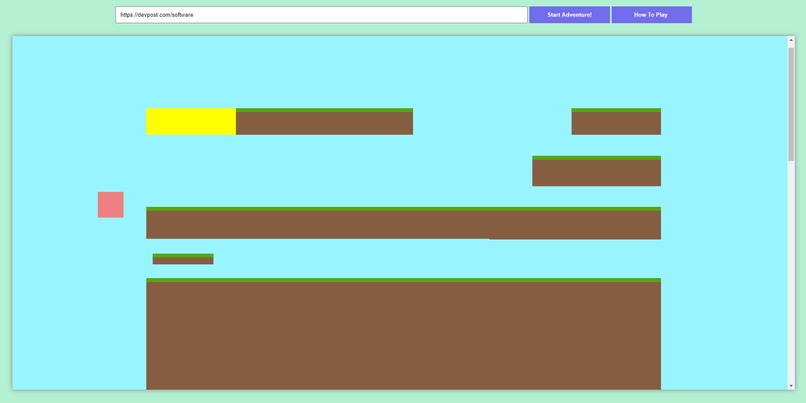Click the scrollbar down arrow
806x403 pixels.
(791, 386)
